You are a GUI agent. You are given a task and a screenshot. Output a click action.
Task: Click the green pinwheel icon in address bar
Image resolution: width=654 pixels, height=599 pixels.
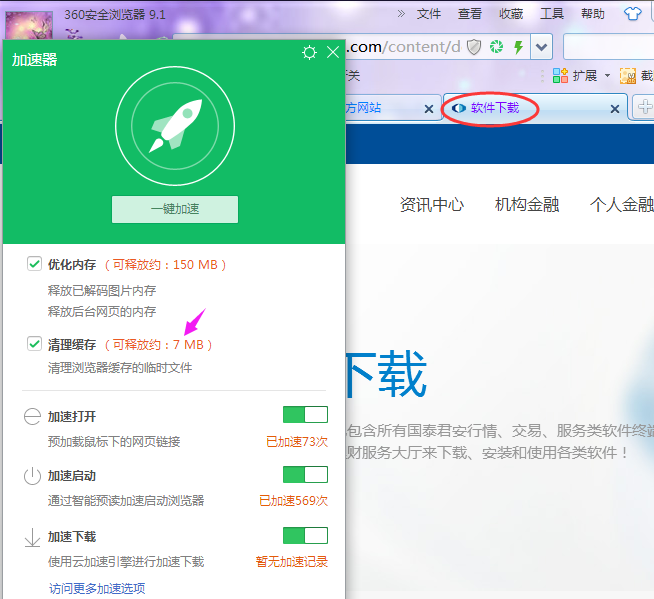(x=496, y=47)
